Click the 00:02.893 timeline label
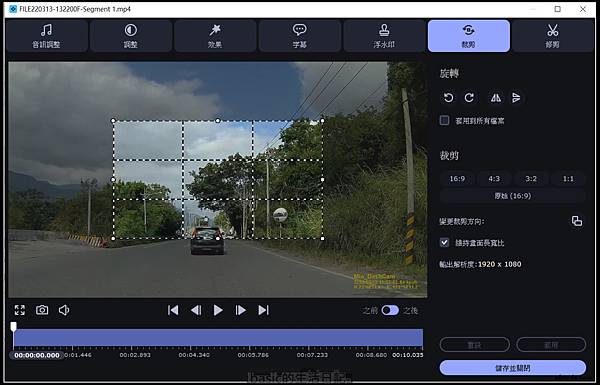 point(135,355)
